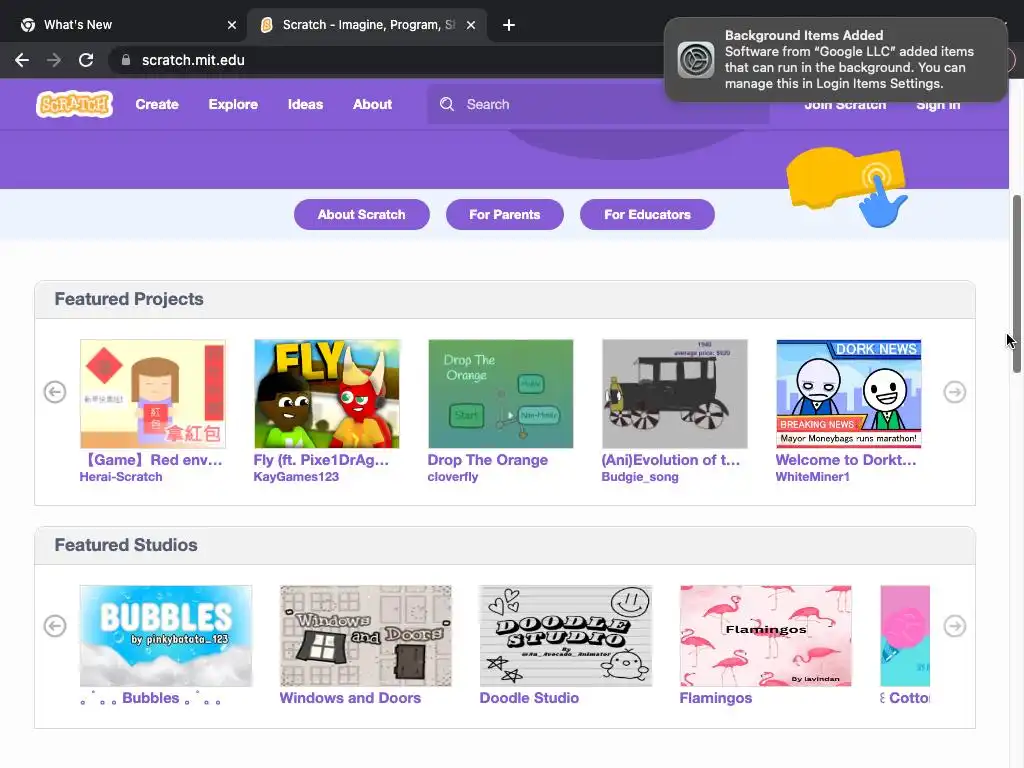The height and width of the screenshot is (768, 1024).
Task: Click the Fly (ft. Pixe1DrAg… title
Action: [321, 460]
